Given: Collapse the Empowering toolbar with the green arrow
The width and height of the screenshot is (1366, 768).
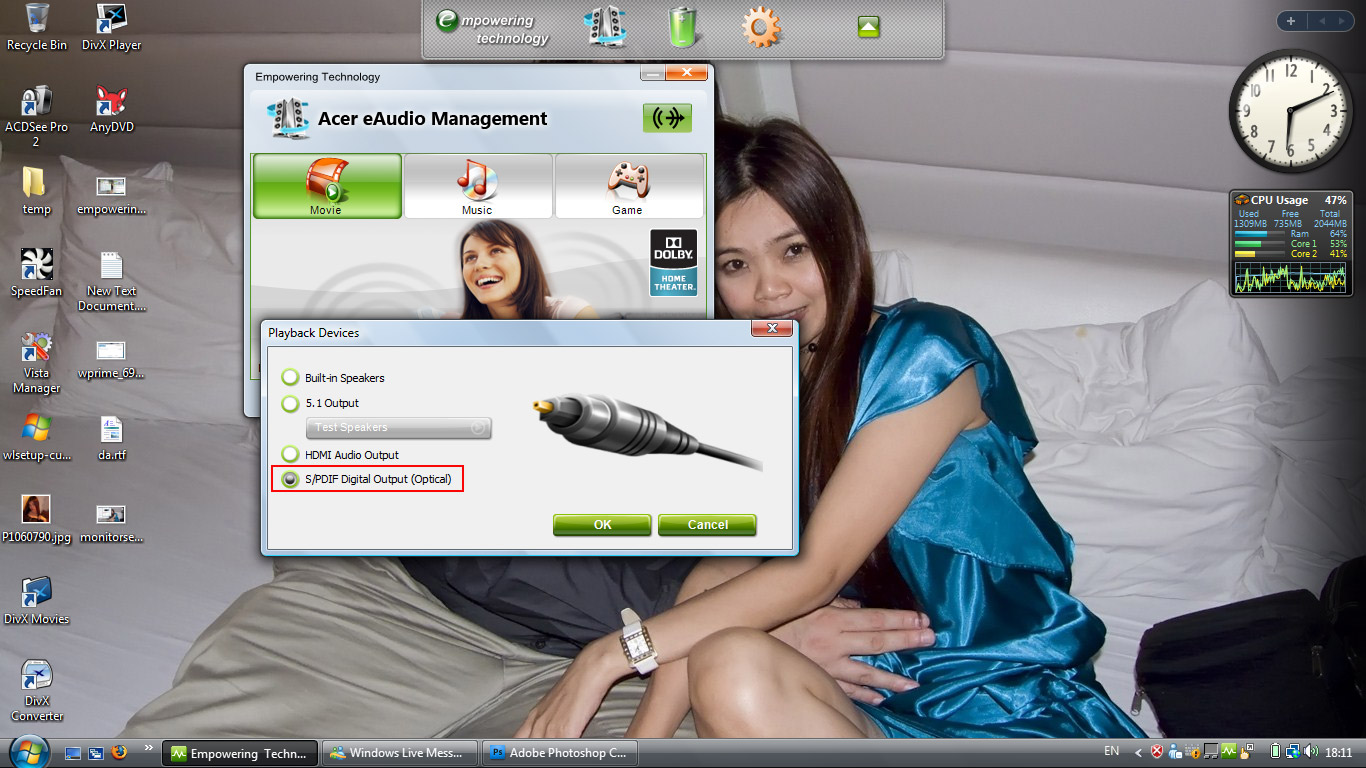Looking at the screenshot, I should (868, 27).
